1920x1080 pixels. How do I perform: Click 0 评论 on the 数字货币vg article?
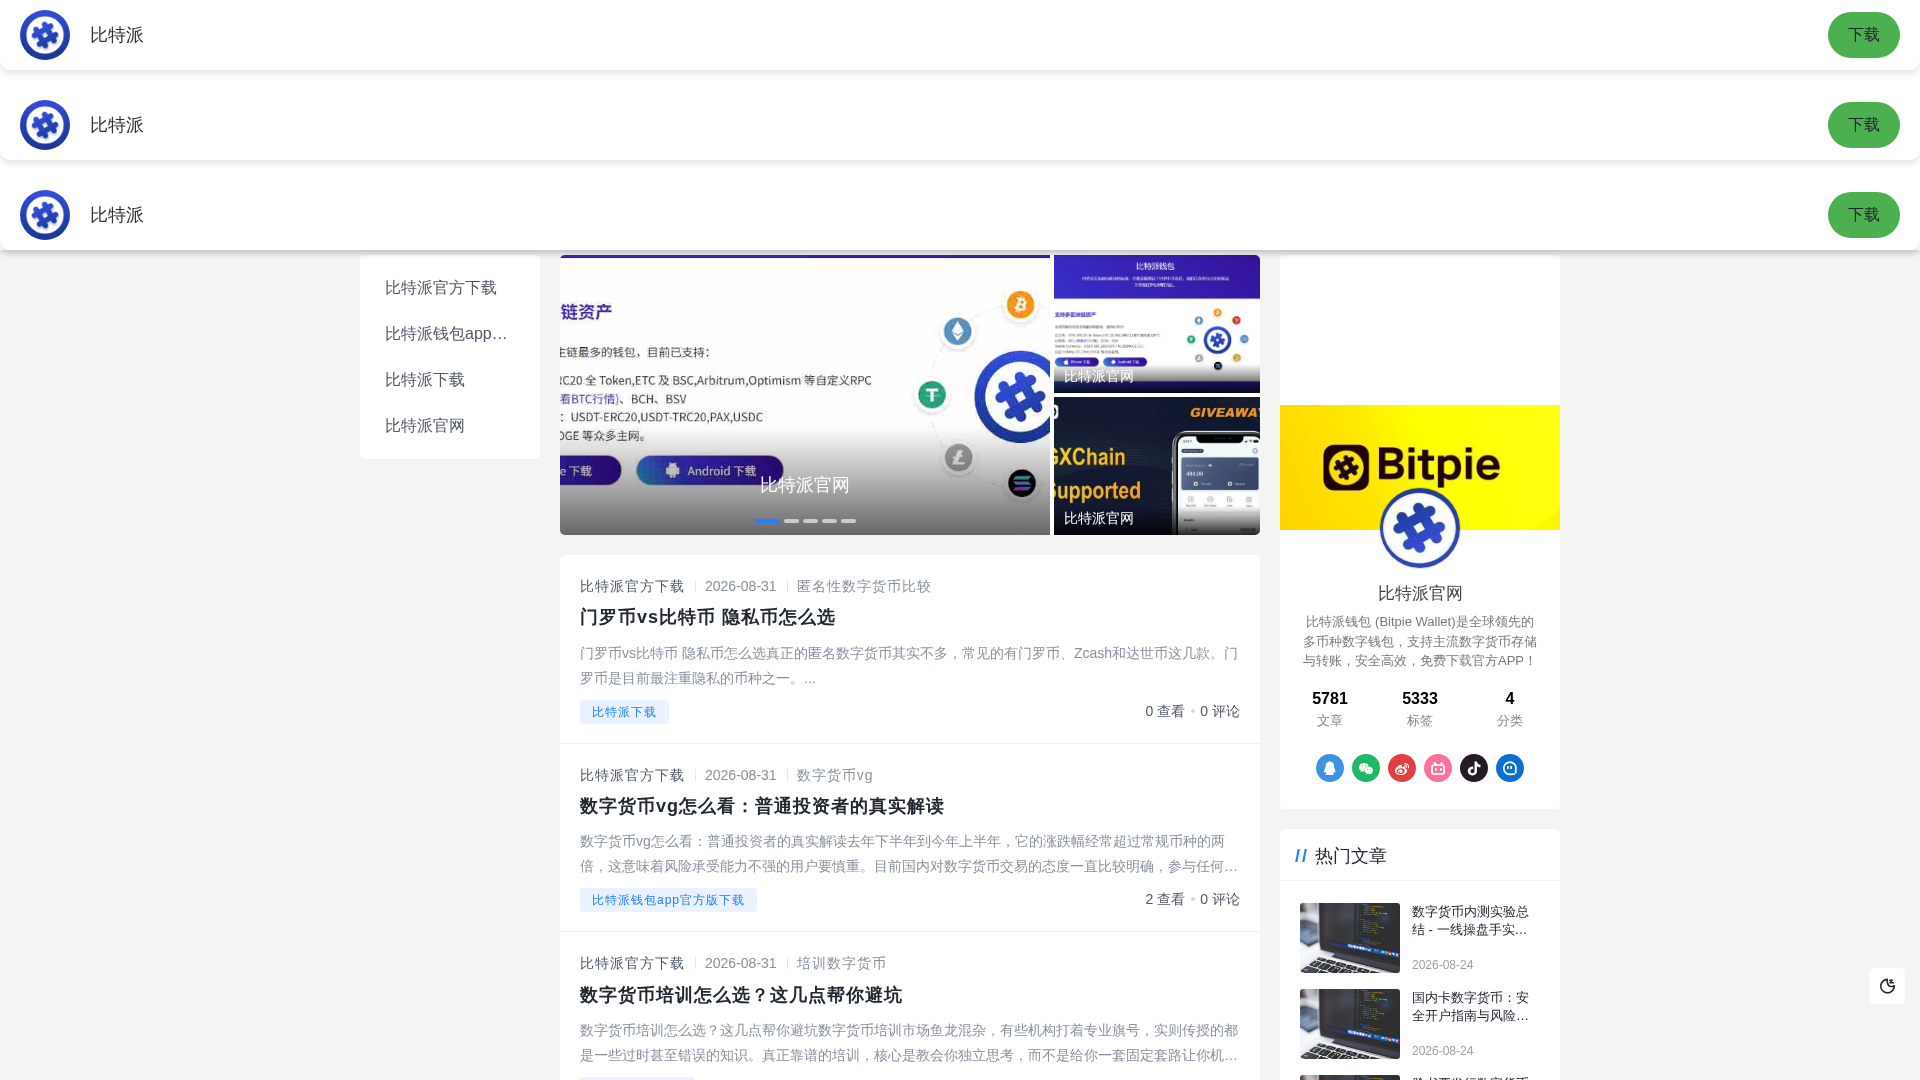pos(1220,899)
